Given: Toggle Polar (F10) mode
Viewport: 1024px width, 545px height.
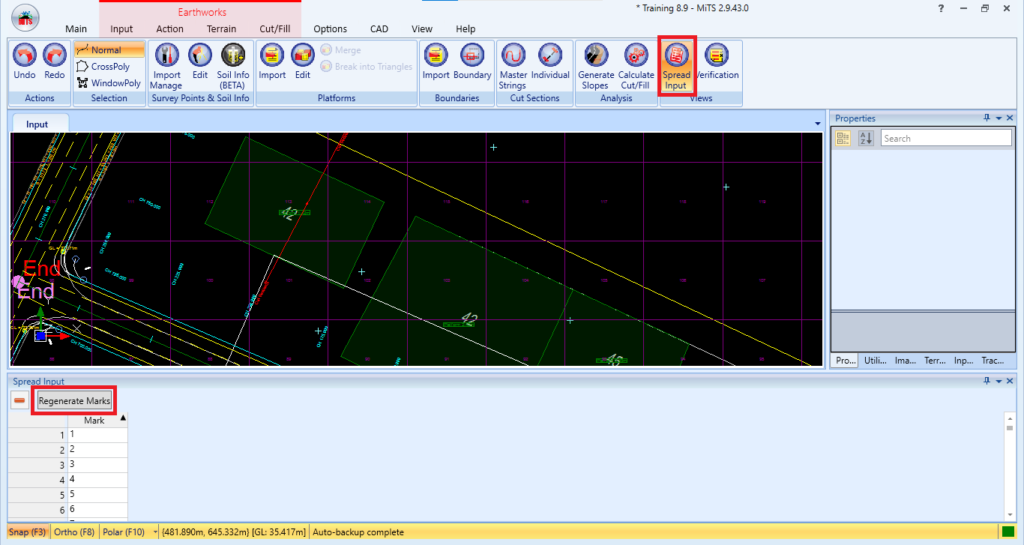Looking at the screenshot, I should pos(123,532).
